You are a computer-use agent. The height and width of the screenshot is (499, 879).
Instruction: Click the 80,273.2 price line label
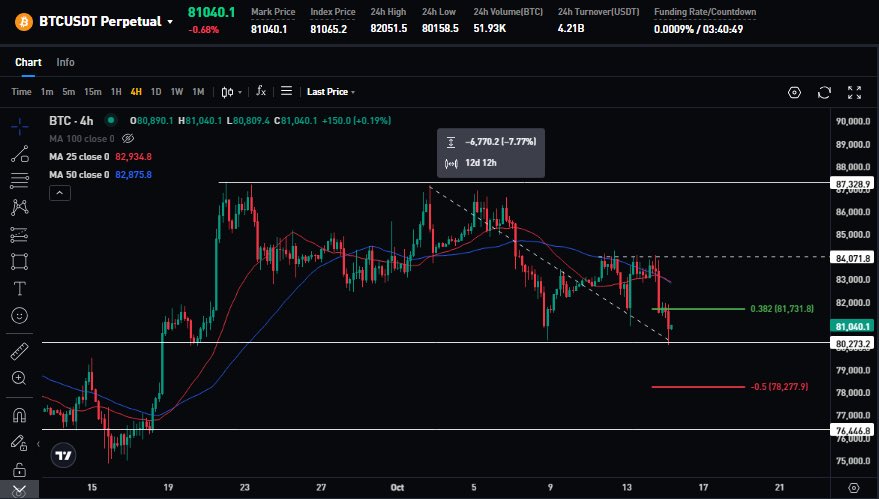(x=853, y=344)
